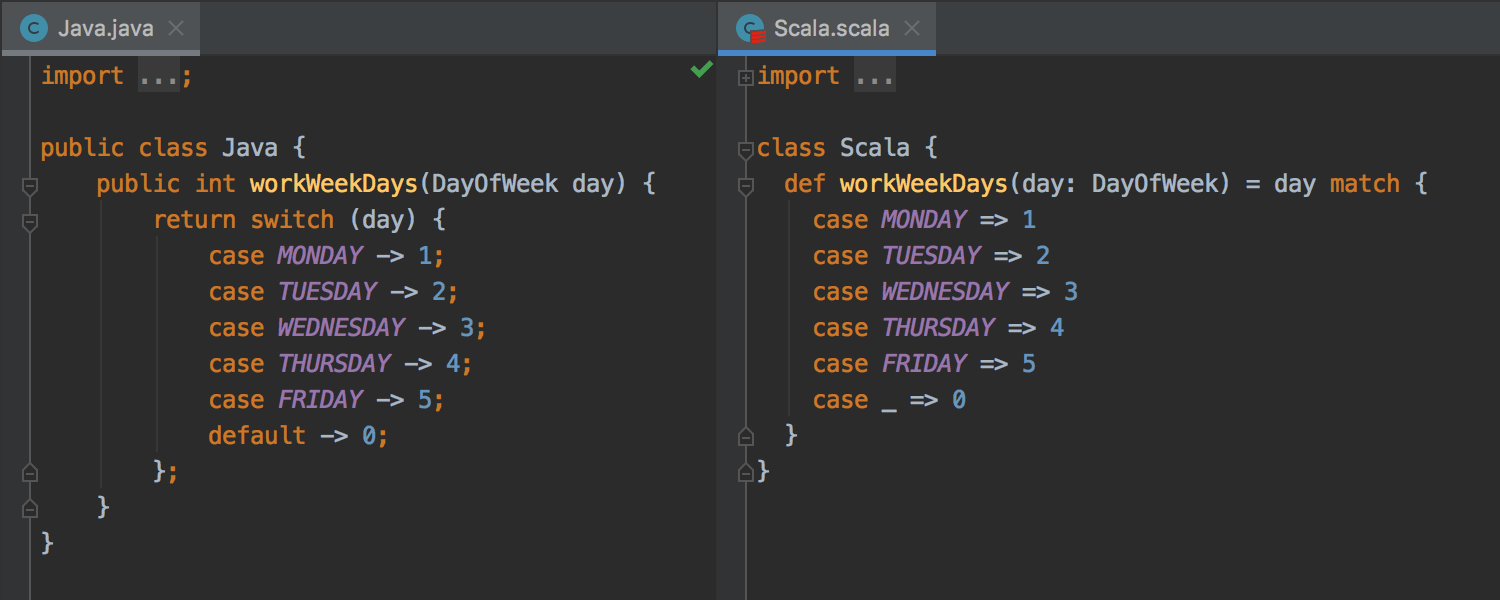Collapse workWeekDays via the Scala gutter arrow
This screenshot has height=600, width=1500.
pyautogui.click(x=744, y=184)
